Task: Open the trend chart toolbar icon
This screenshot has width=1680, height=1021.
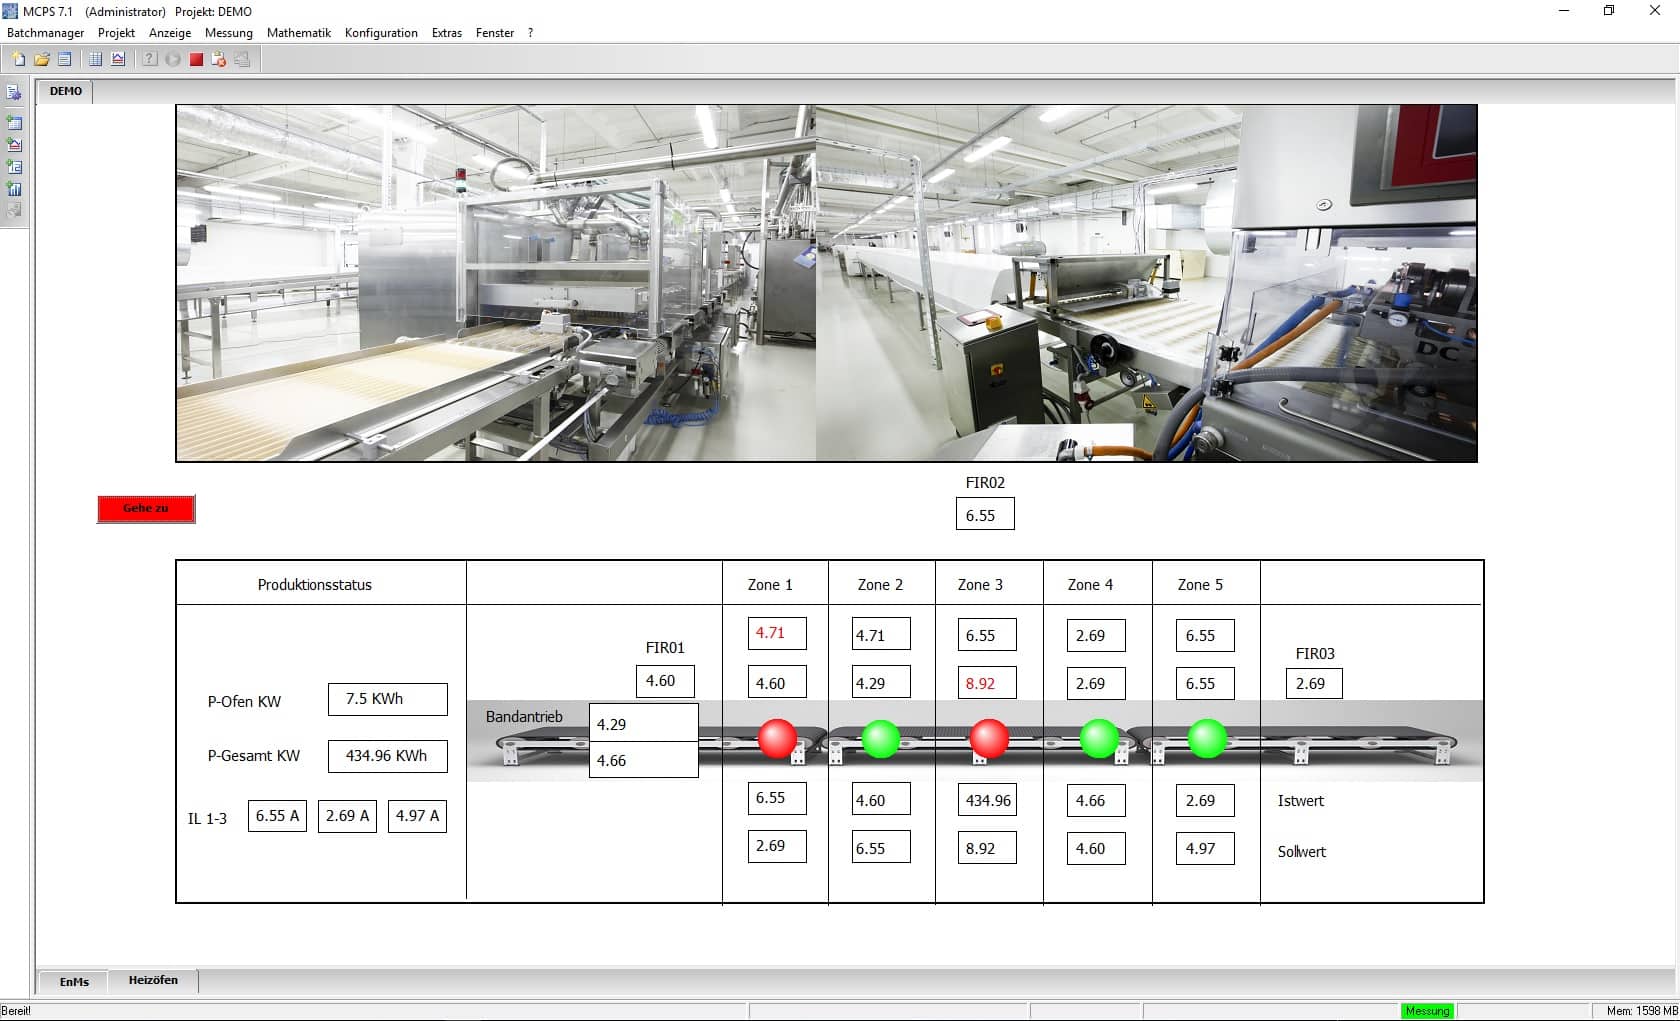Action: (118, 58)
